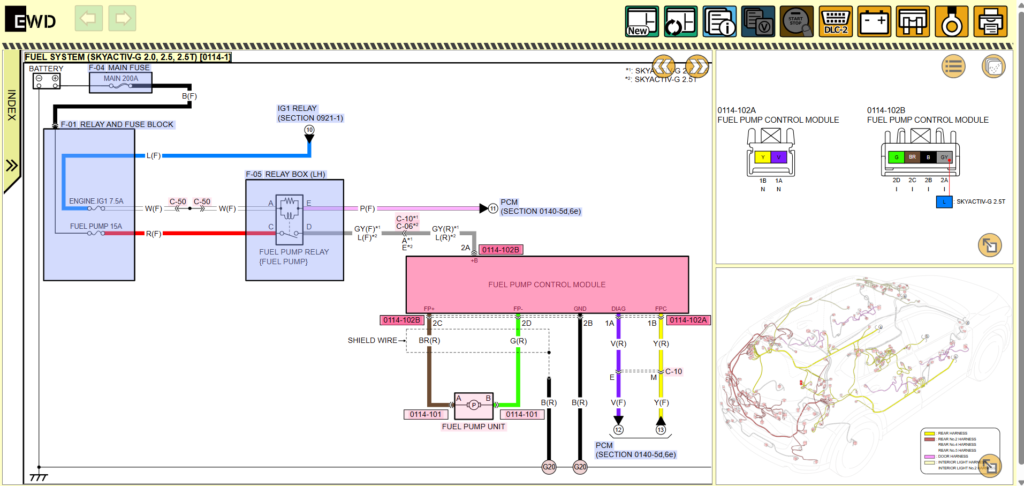Screen dimensions: 1024x486
Task: Click the 'FUEL PUMP 15A' fuse label
Action: point(95,227)
